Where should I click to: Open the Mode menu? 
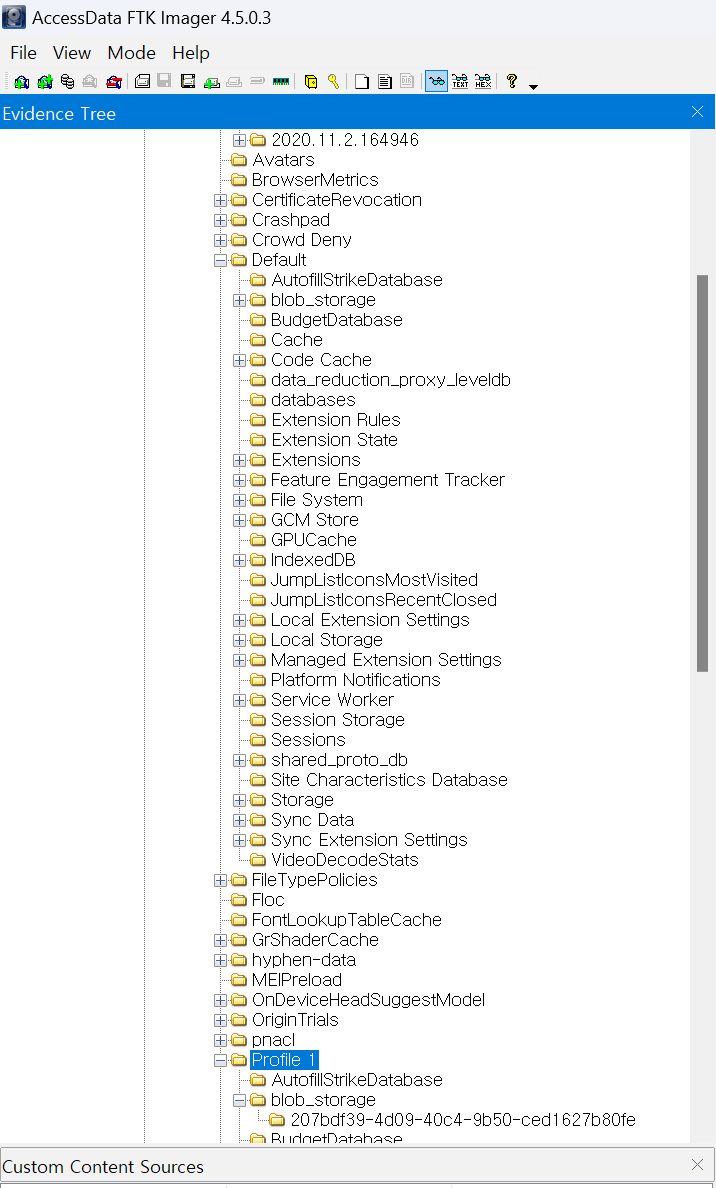(132, 53)
